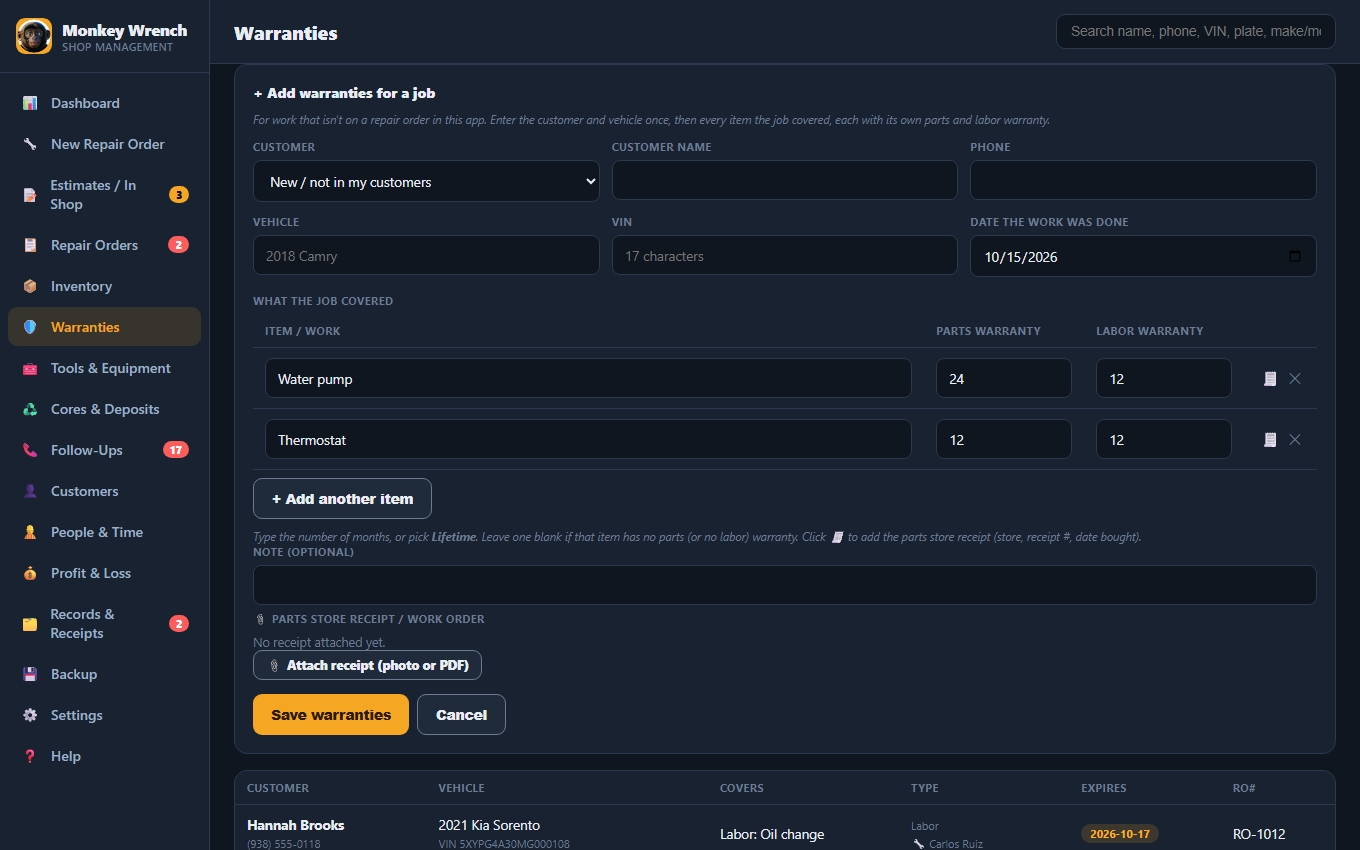This screenshot has width=1360, height=850.
Task: Click the New Repair Order wrench icon
Action: pos(30,144)
